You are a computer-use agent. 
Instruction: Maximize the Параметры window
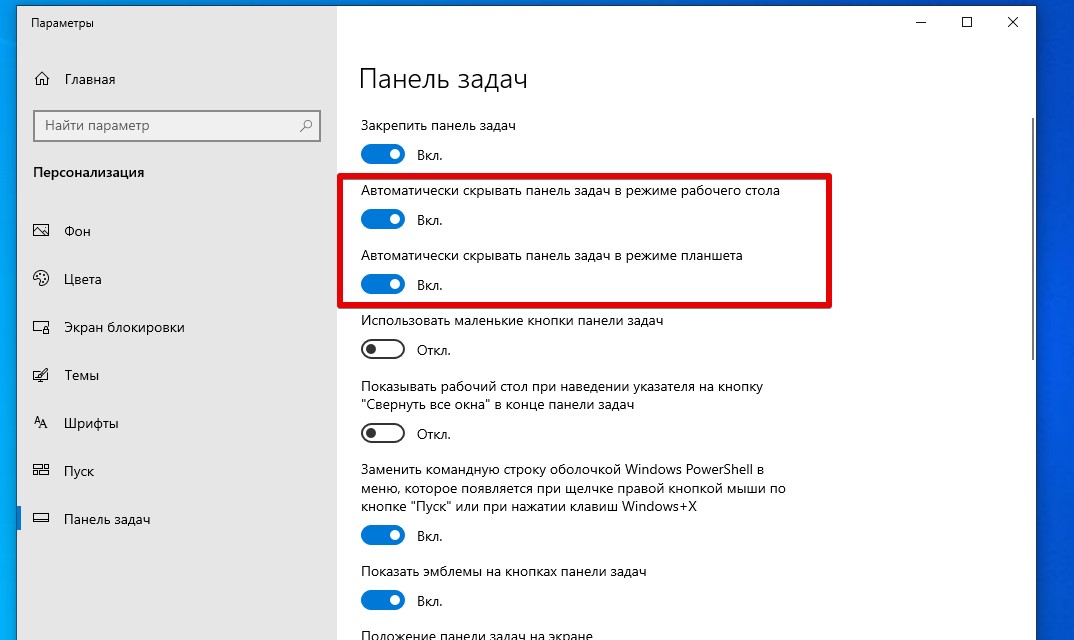[x=966, y=22]
